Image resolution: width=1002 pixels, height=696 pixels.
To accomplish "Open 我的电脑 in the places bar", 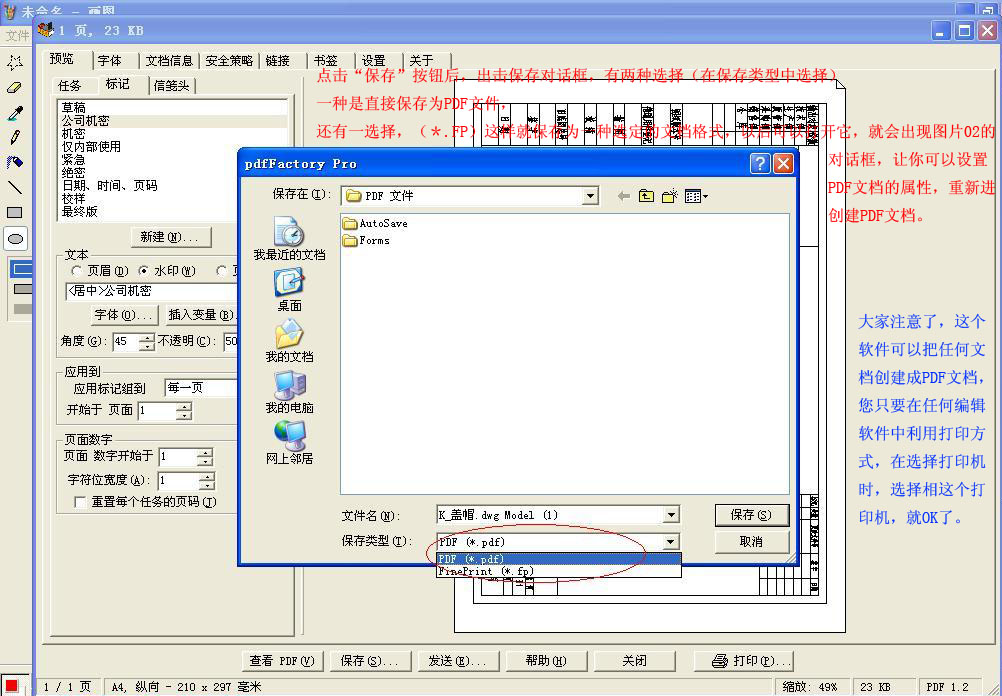I will click(289, 392).
